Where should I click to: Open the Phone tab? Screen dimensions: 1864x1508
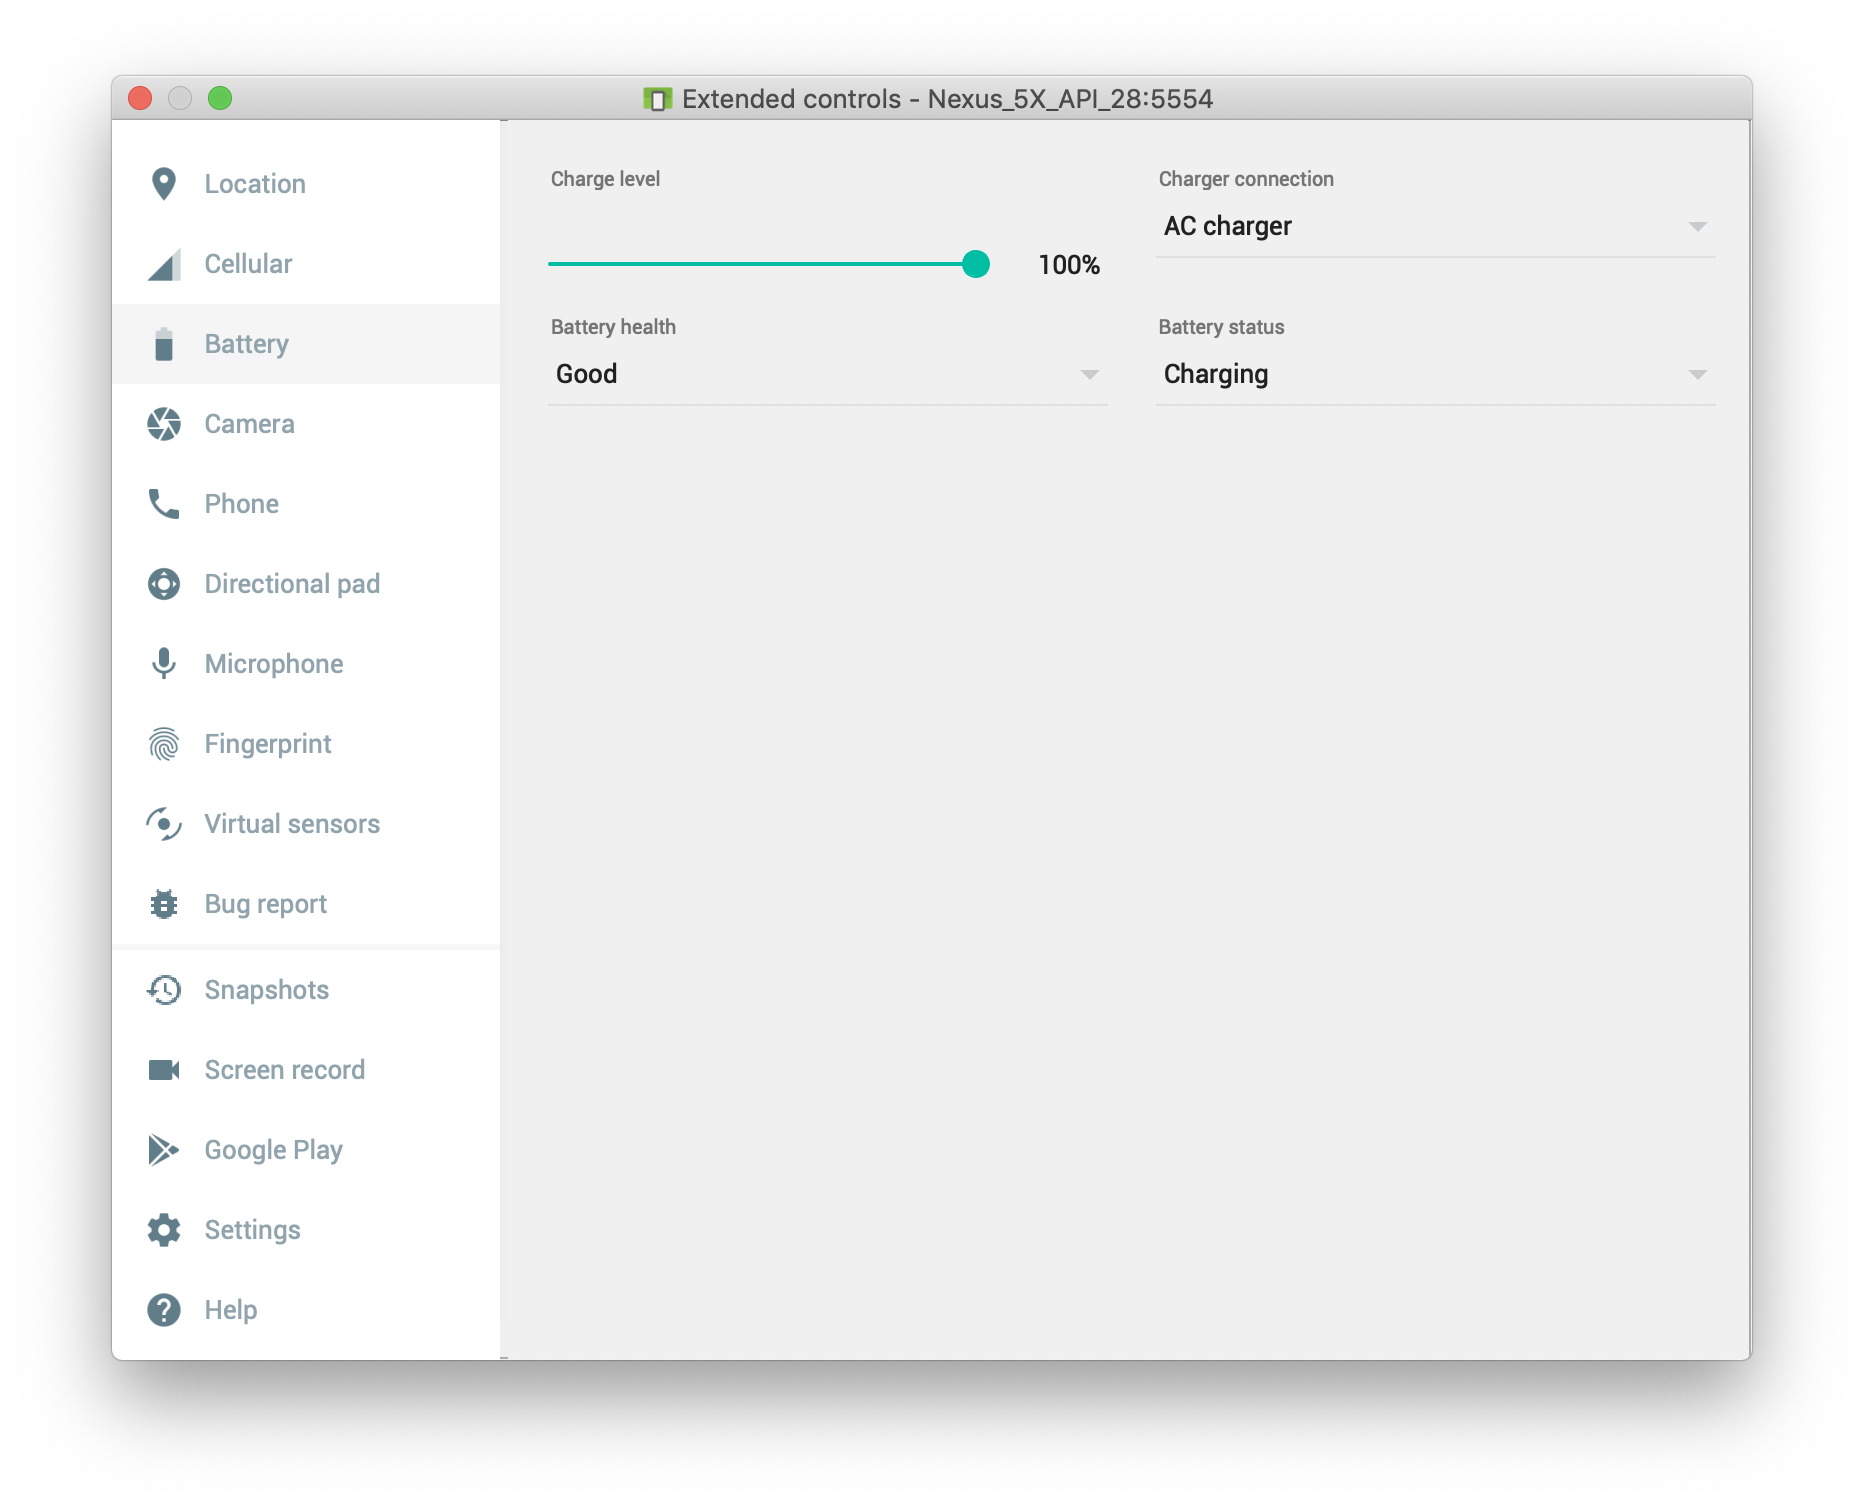click(306, 504)
